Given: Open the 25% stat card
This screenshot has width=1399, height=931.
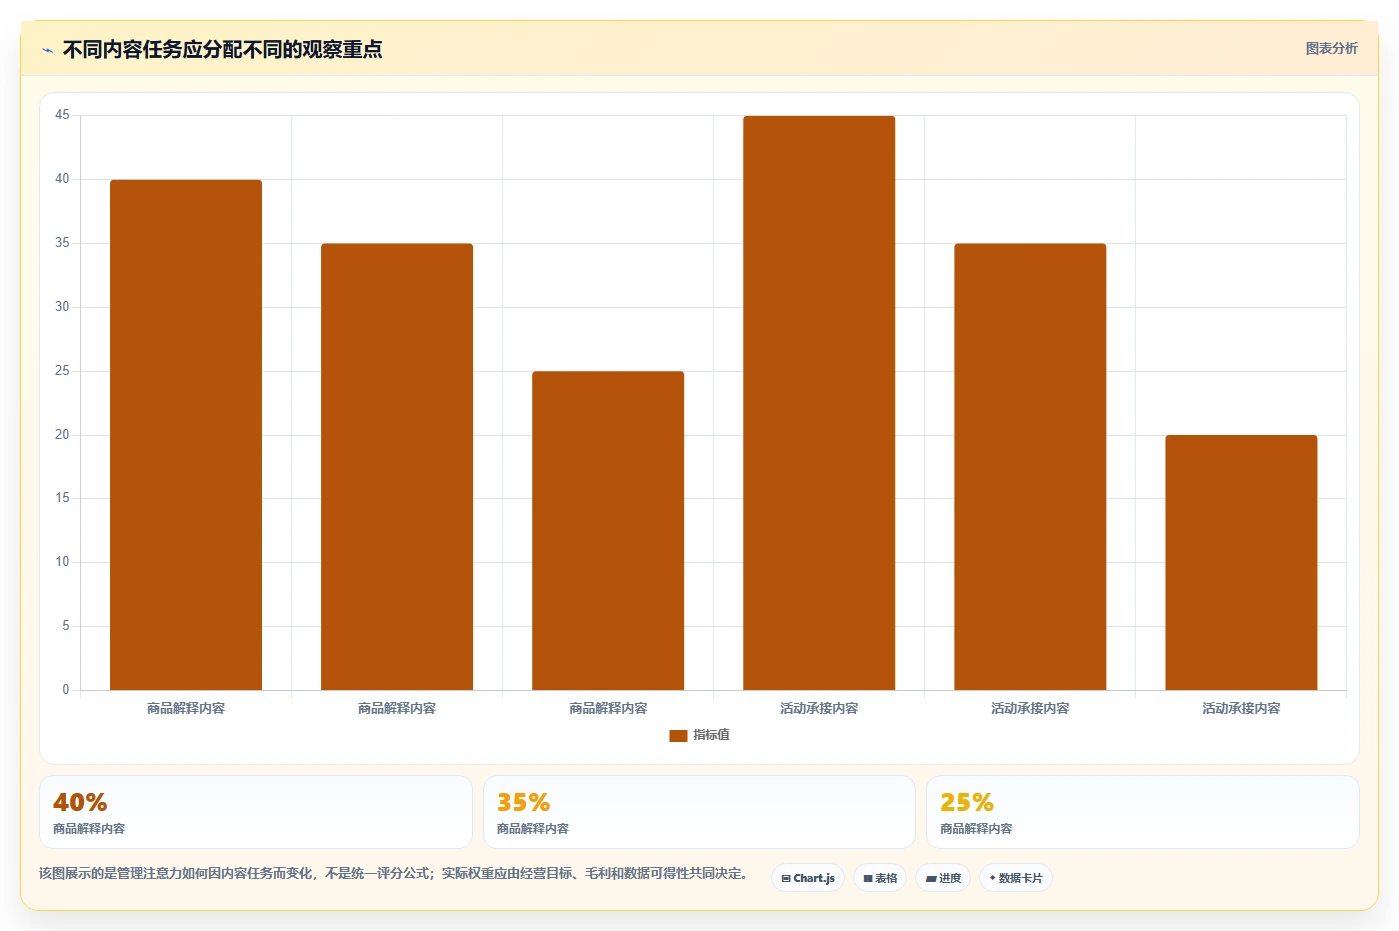Looking at the screenshot, I should point(1143,812).
